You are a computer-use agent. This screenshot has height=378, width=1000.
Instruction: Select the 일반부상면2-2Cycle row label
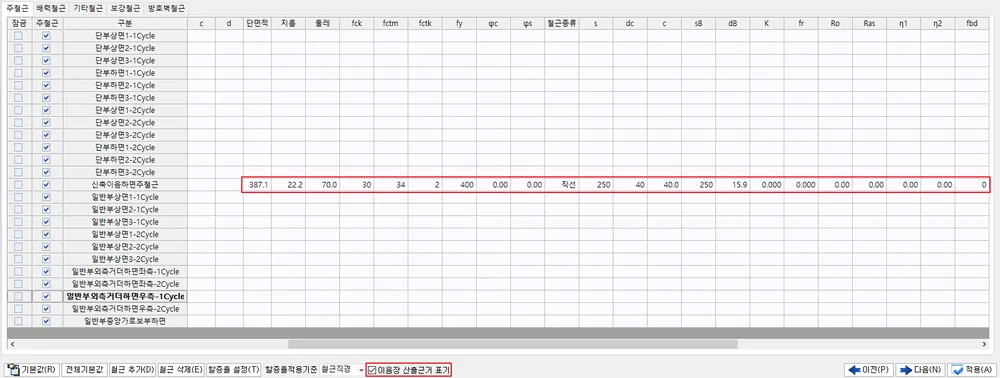(x=125, y=247)
